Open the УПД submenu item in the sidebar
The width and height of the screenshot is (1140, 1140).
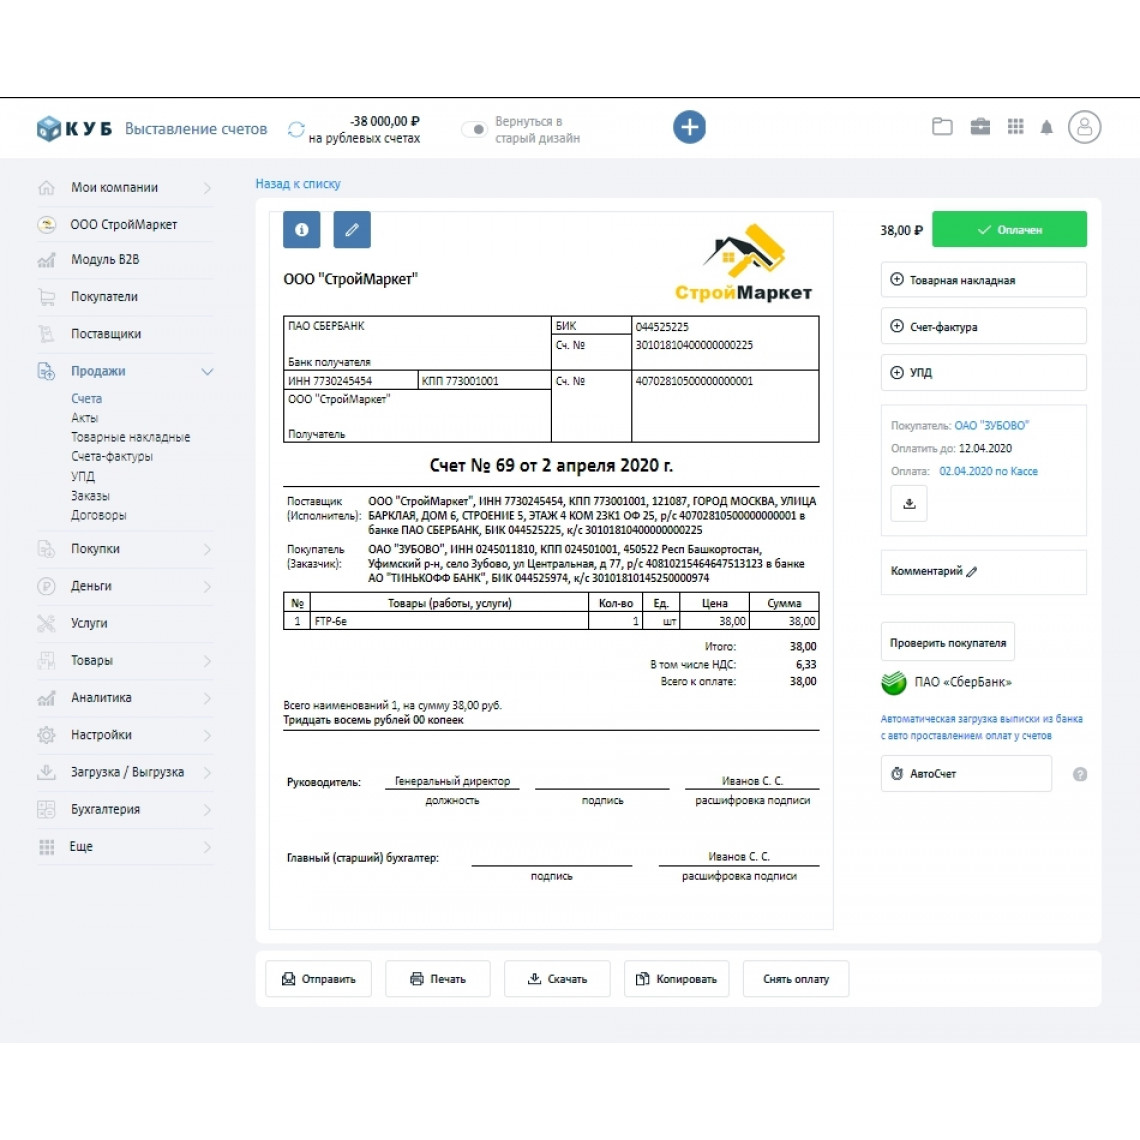(83, 476)
